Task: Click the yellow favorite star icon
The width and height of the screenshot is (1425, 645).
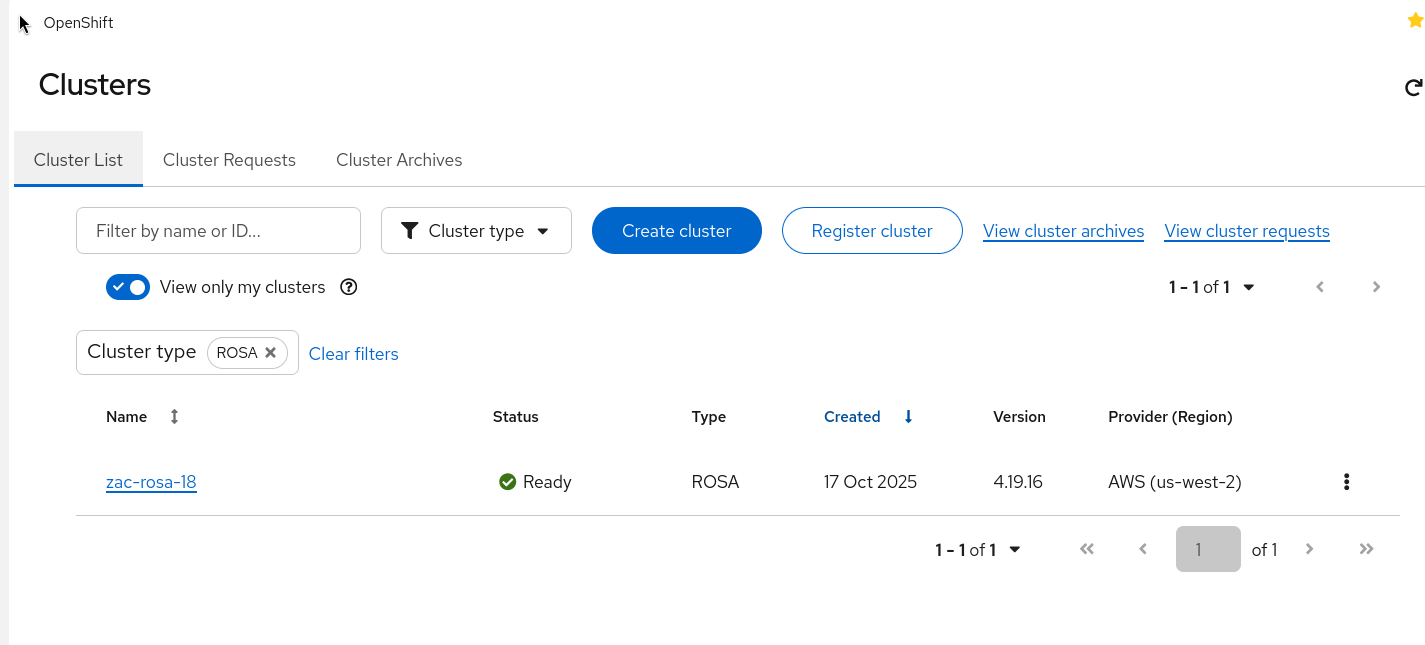Action: click(x=1415, y=21)
